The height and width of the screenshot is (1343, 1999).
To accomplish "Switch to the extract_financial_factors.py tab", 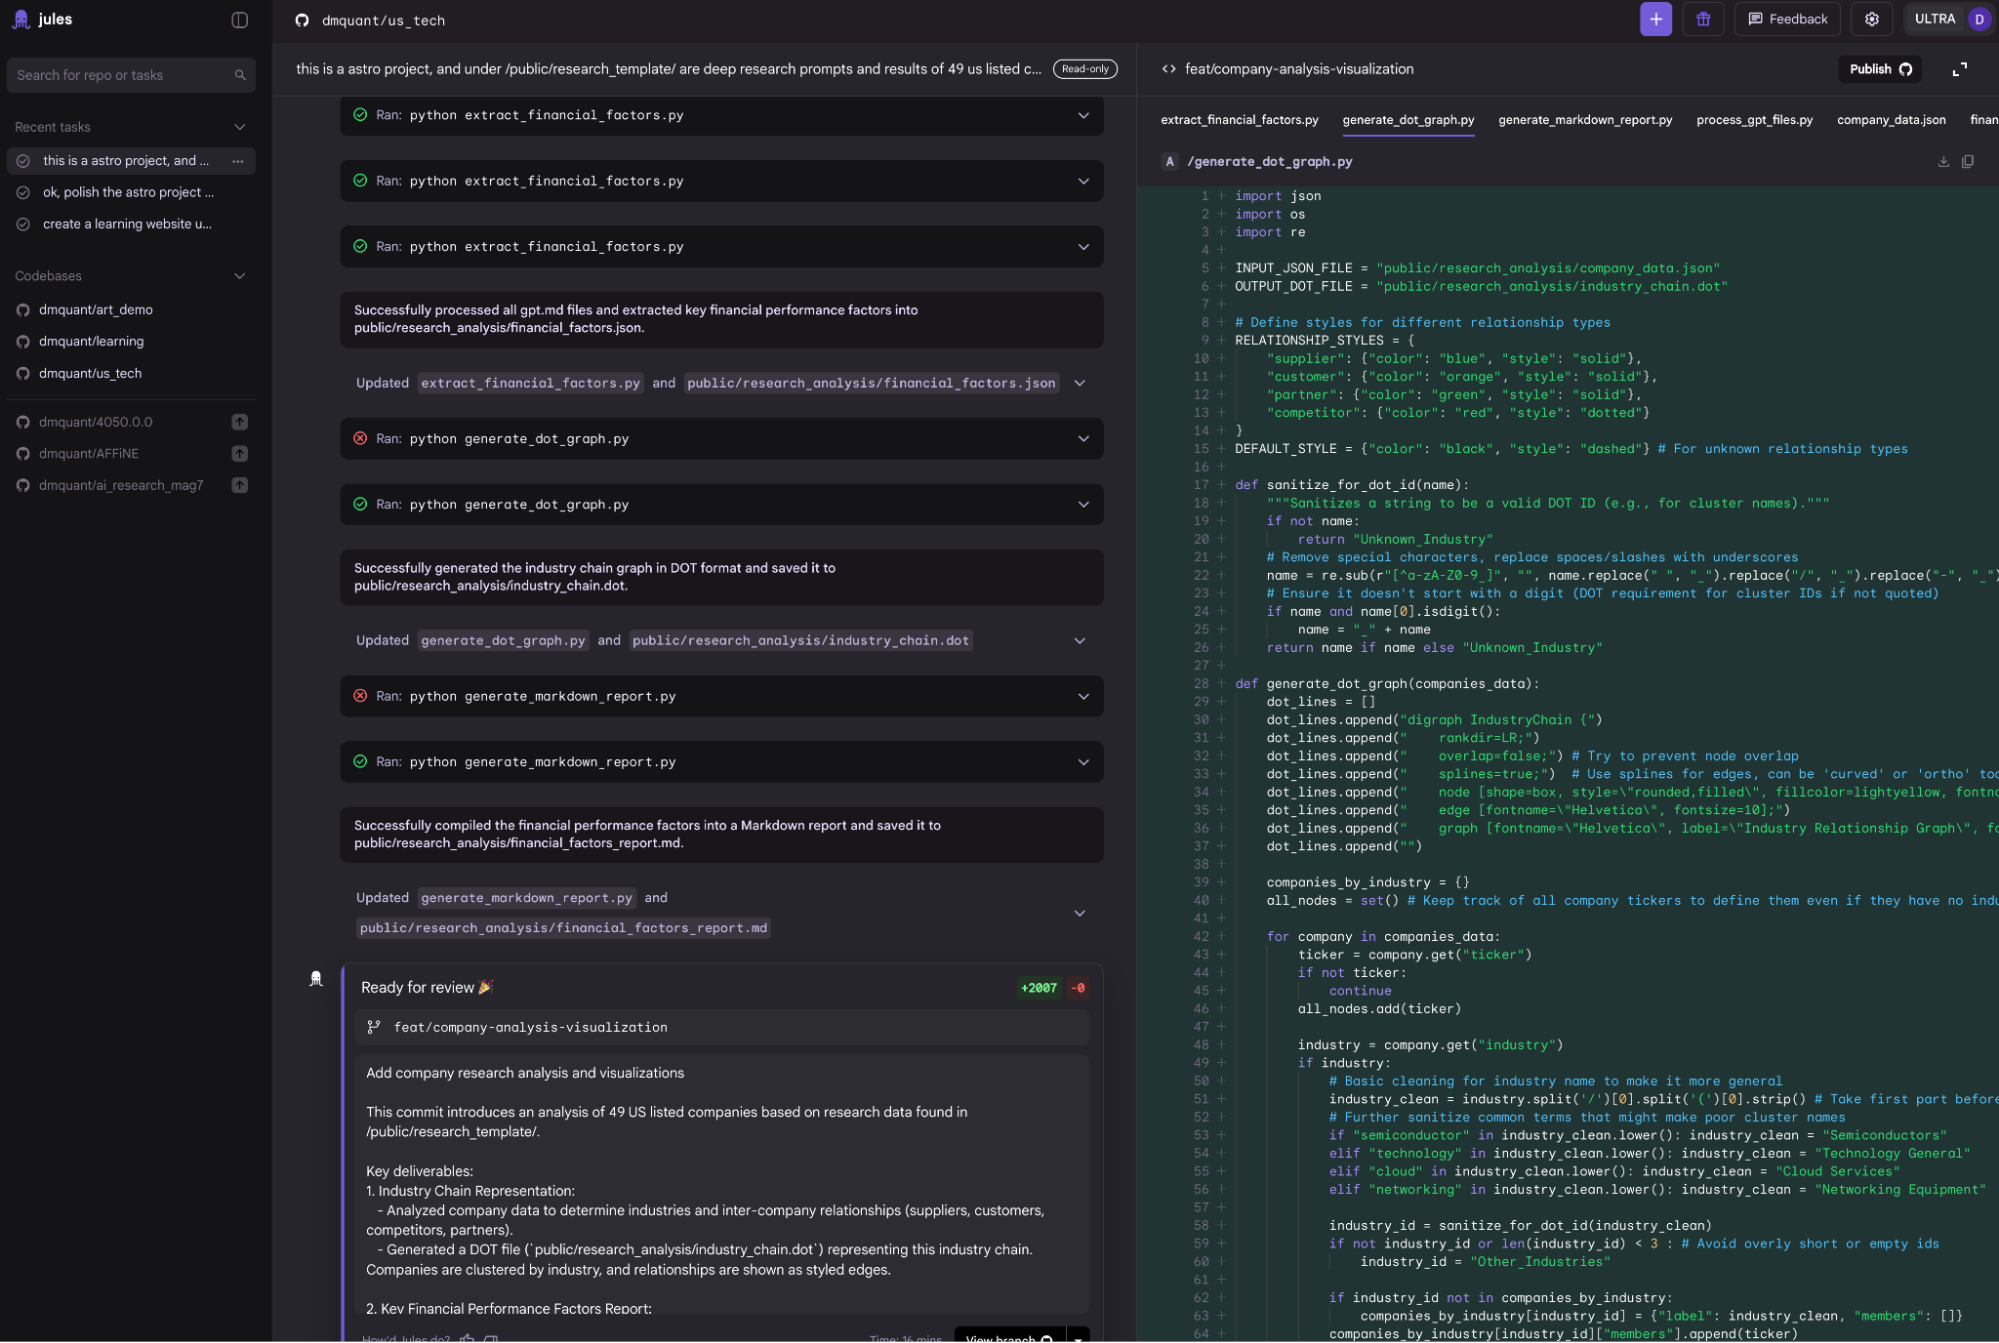I will (x=1239, y=120).
